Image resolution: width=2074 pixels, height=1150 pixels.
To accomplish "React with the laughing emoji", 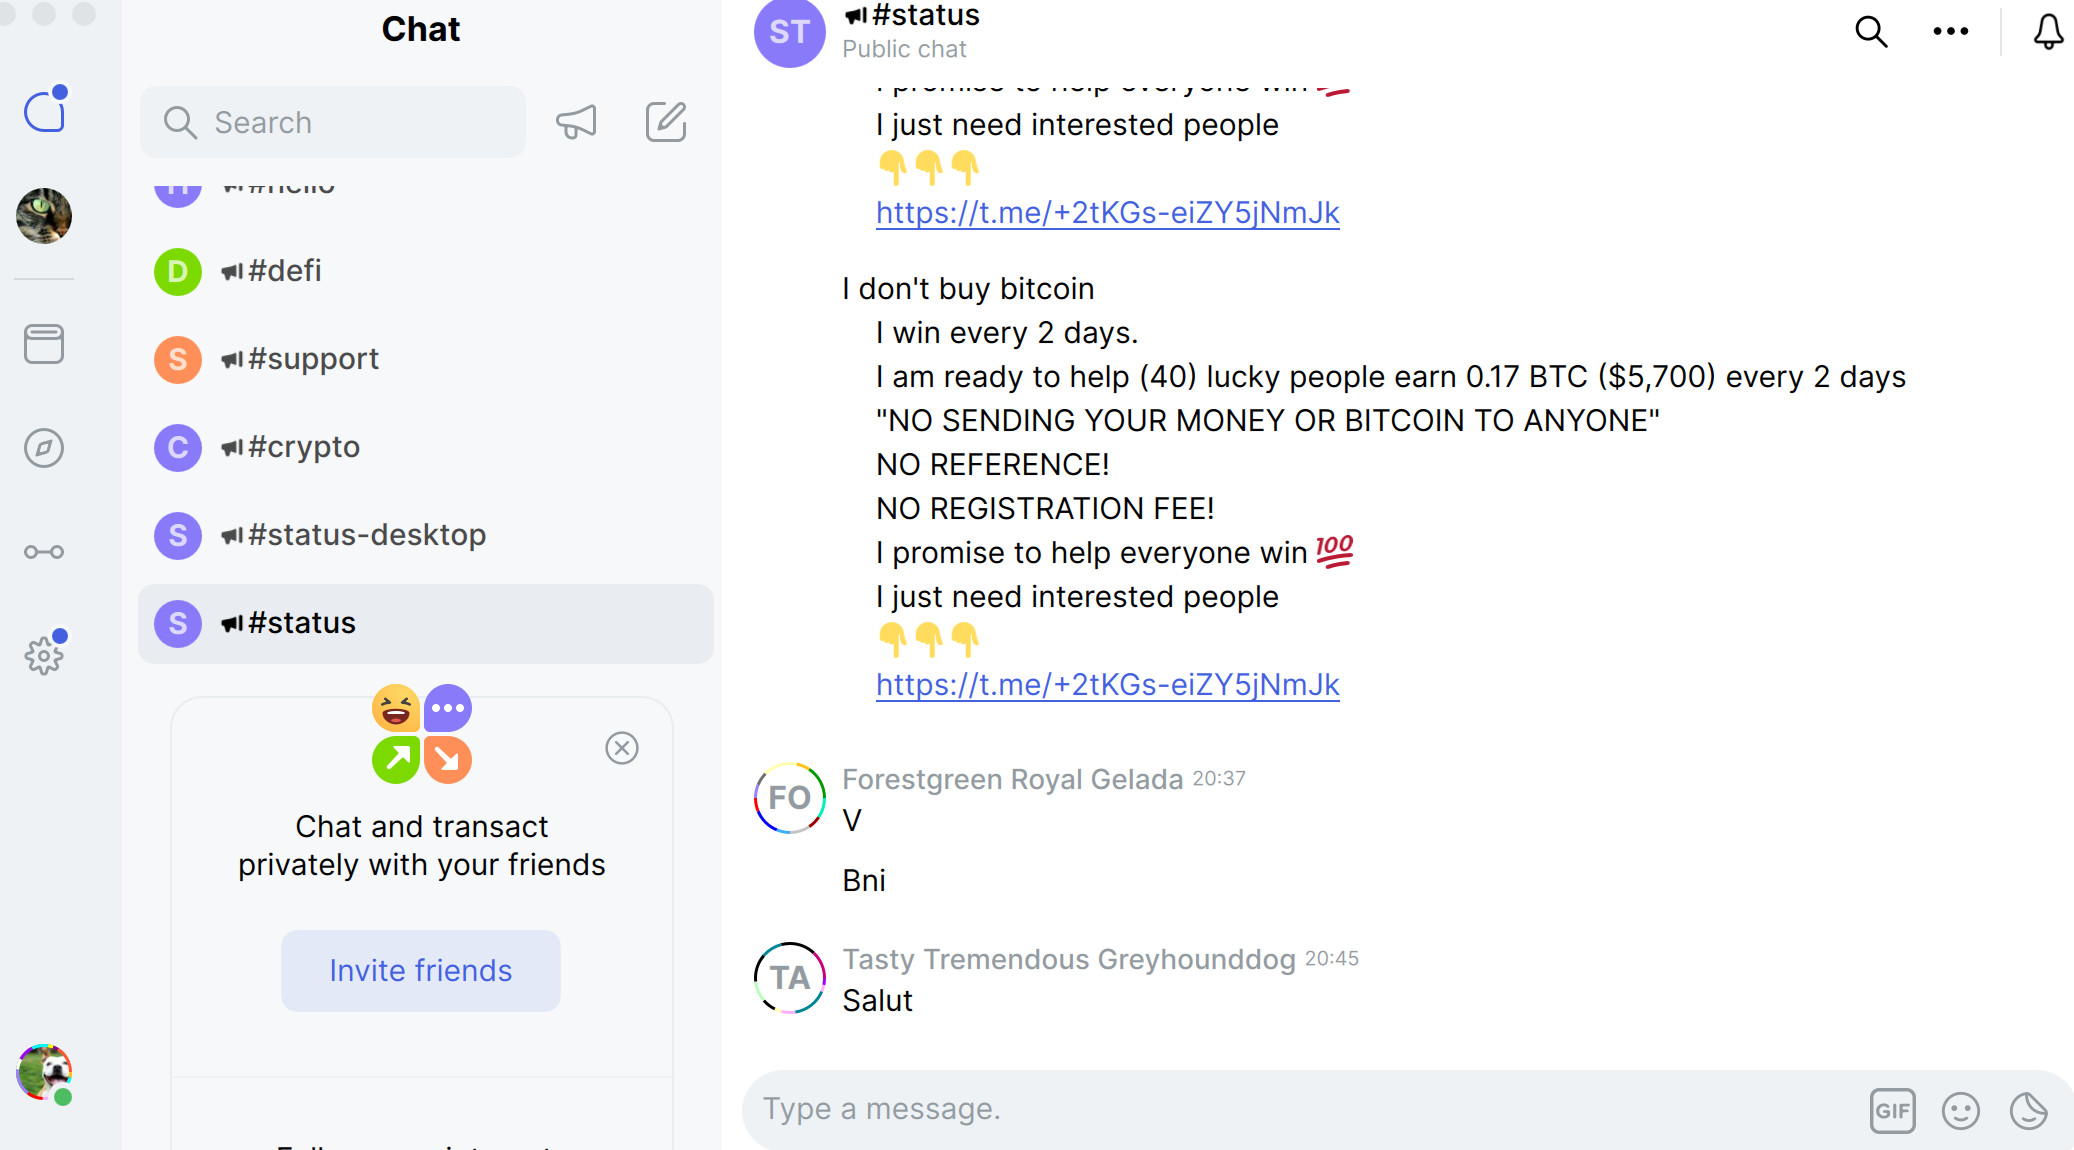I will 396,707.
